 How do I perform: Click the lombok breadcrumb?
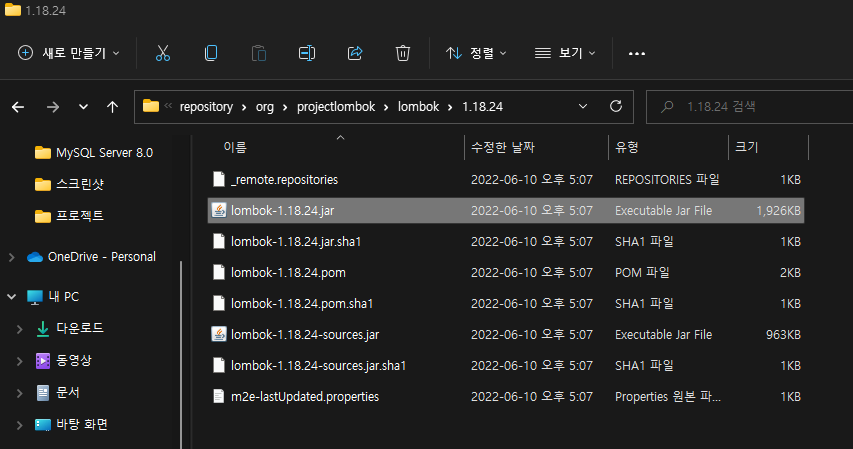[418, 107]
